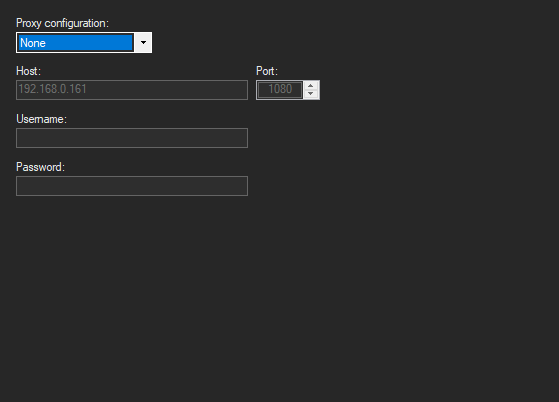
Task: Select the highlighted None combo box
Action: pyautogui.click(x=84, y=42)
